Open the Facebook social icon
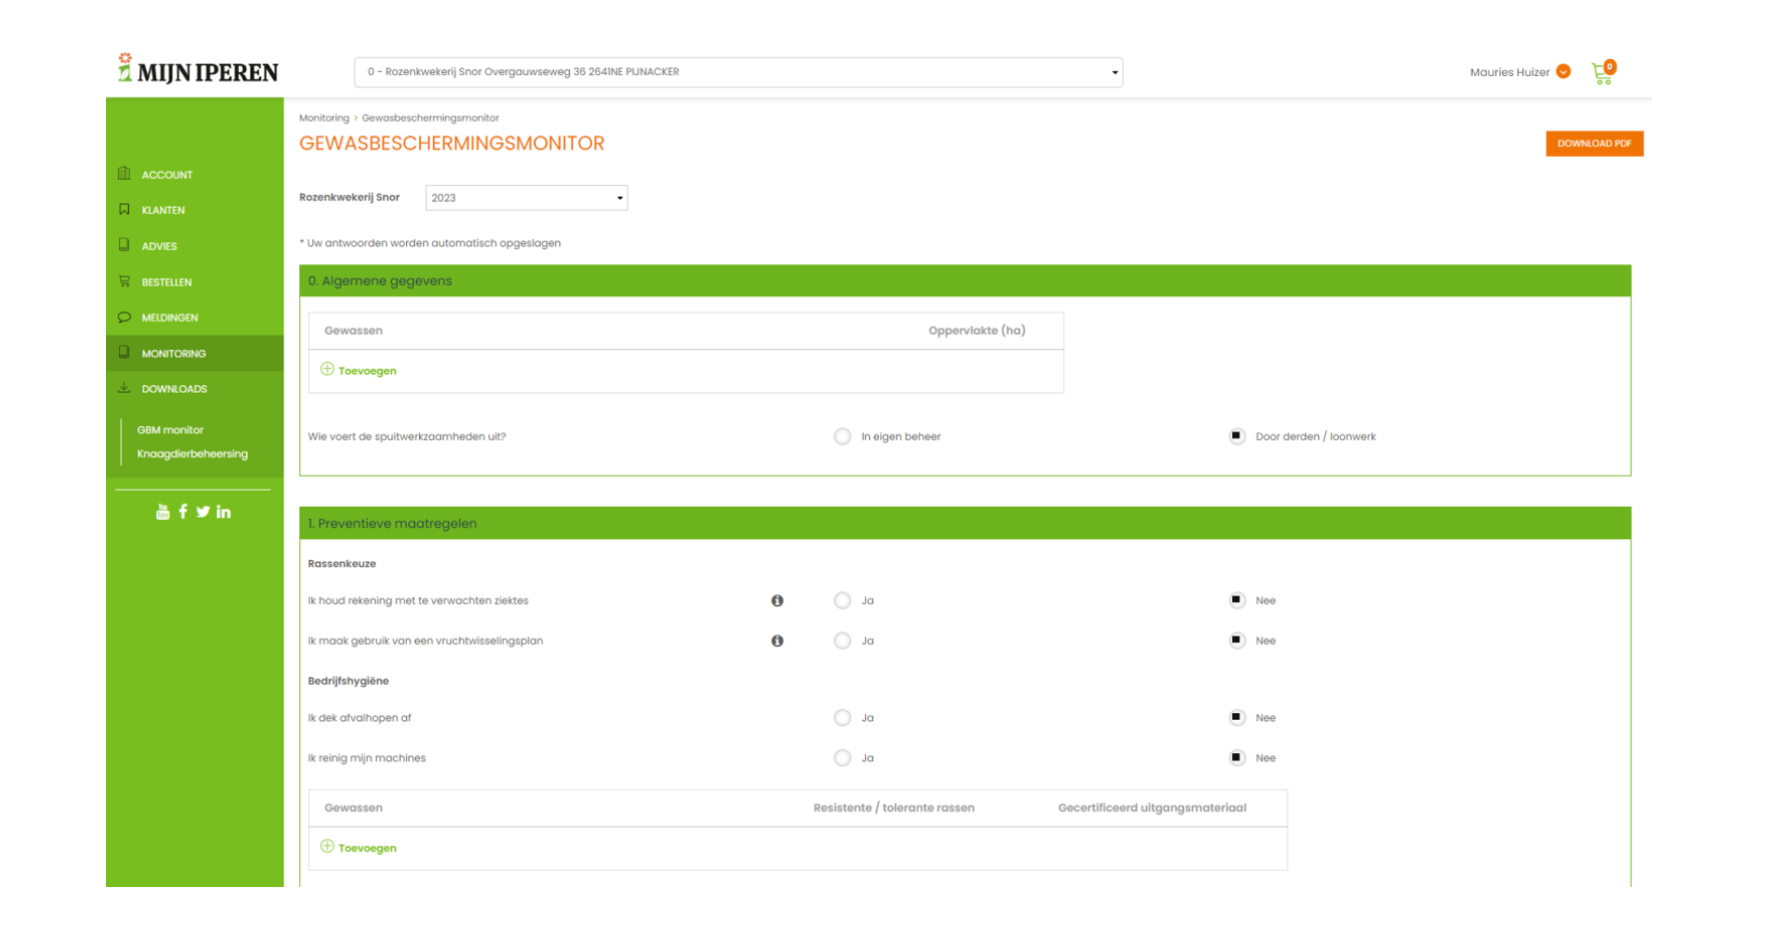Image resolution: width=1775 pixels, height=925 pixels. (x=183, y=512)
